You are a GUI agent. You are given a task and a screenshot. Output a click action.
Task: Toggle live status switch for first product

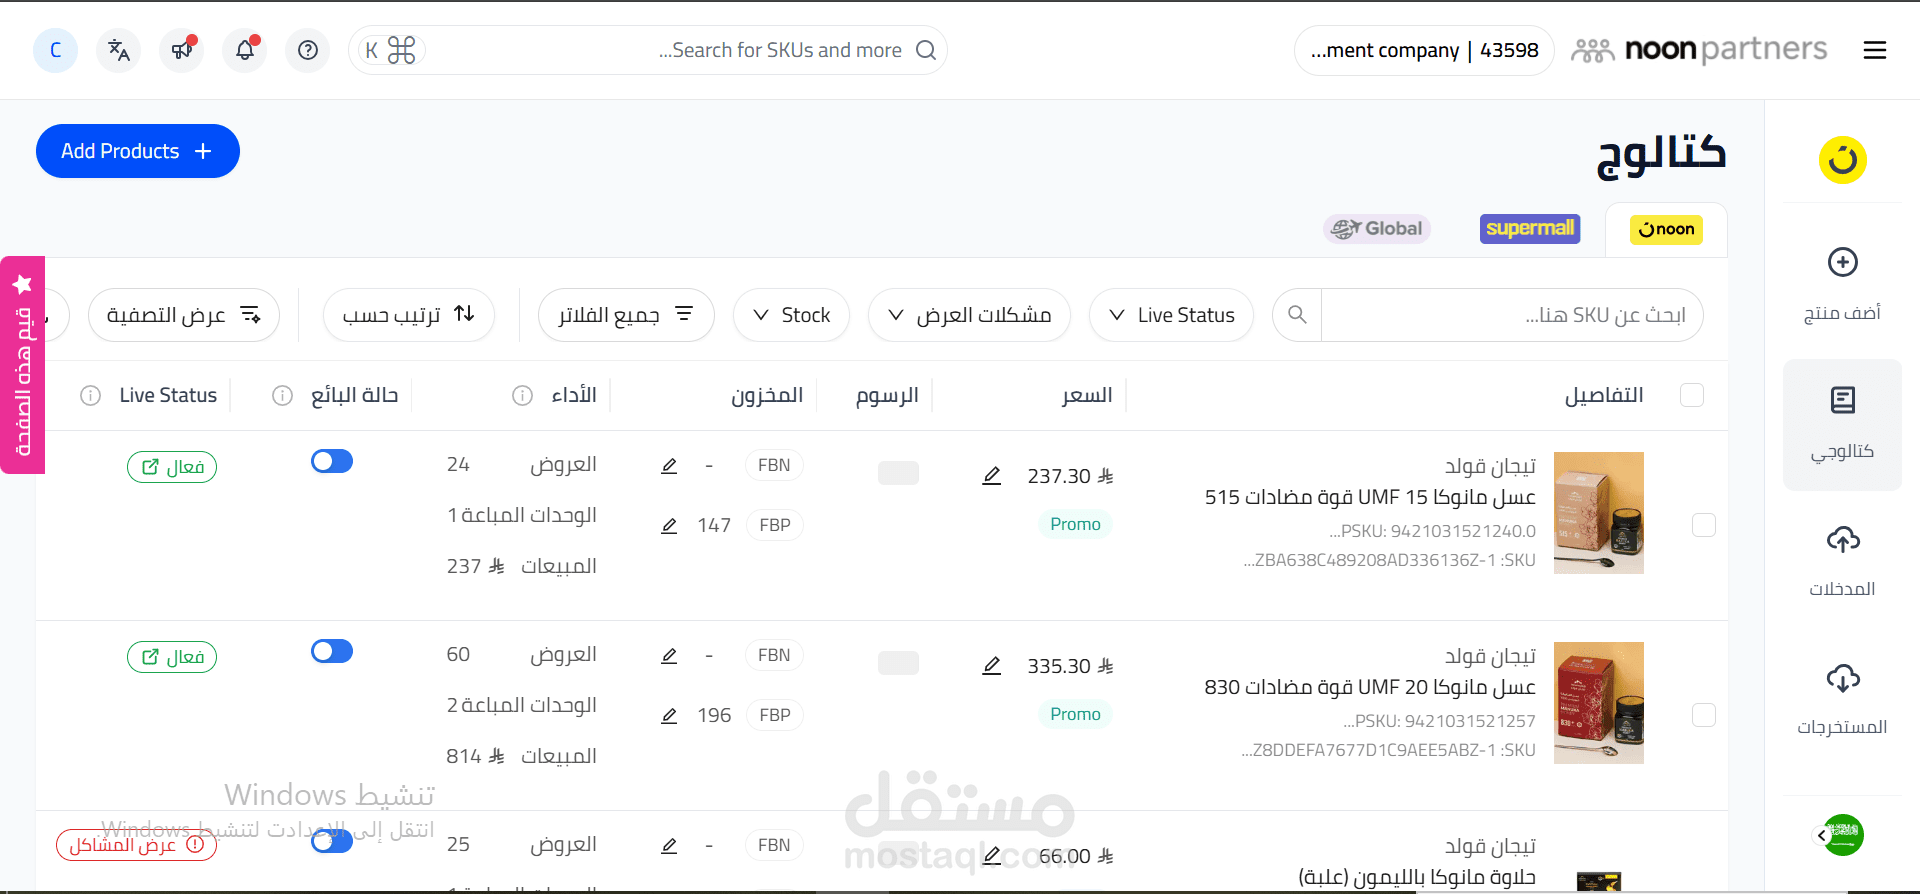click(x=331, y=461)
